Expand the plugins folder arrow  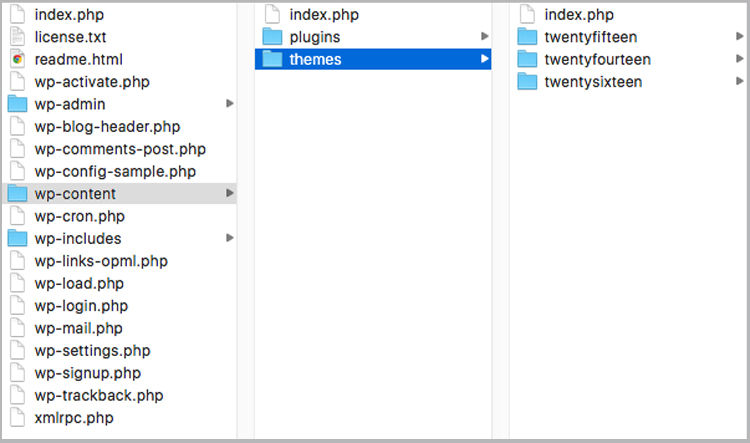coord(485,36)
